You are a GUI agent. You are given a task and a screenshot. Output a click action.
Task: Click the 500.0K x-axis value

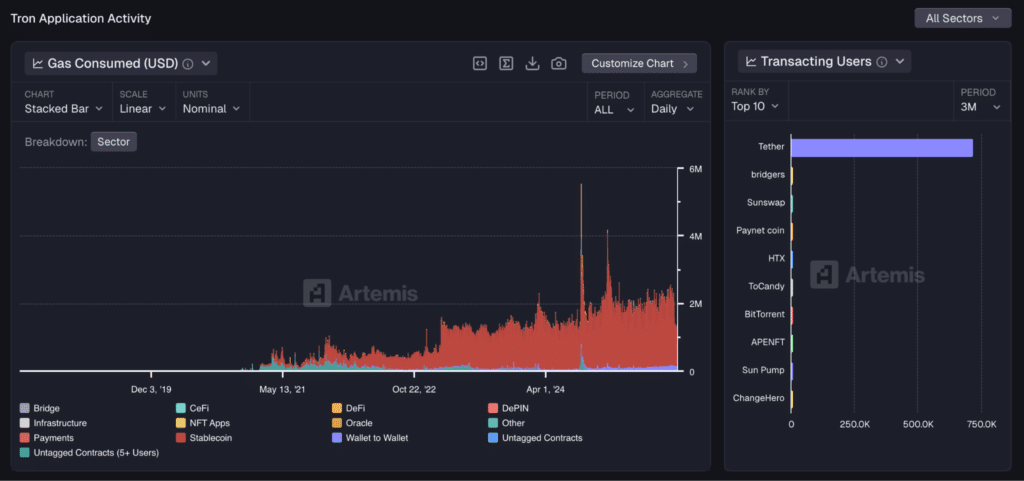point(918,424)
